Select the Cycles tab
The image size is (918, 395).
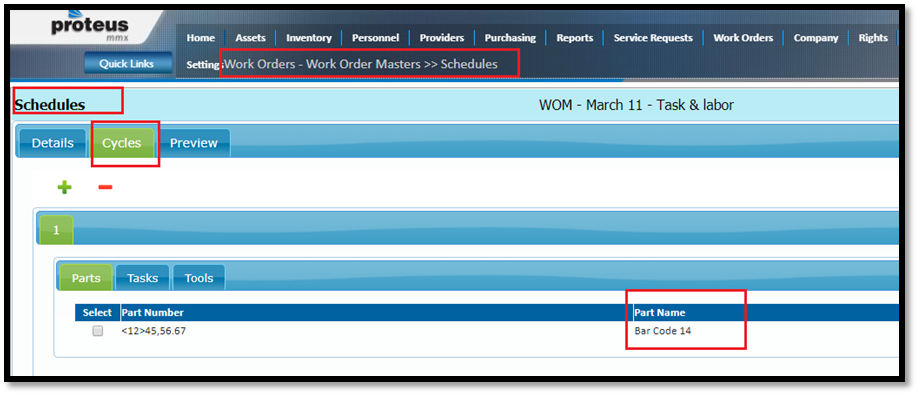tap(122, 143)
